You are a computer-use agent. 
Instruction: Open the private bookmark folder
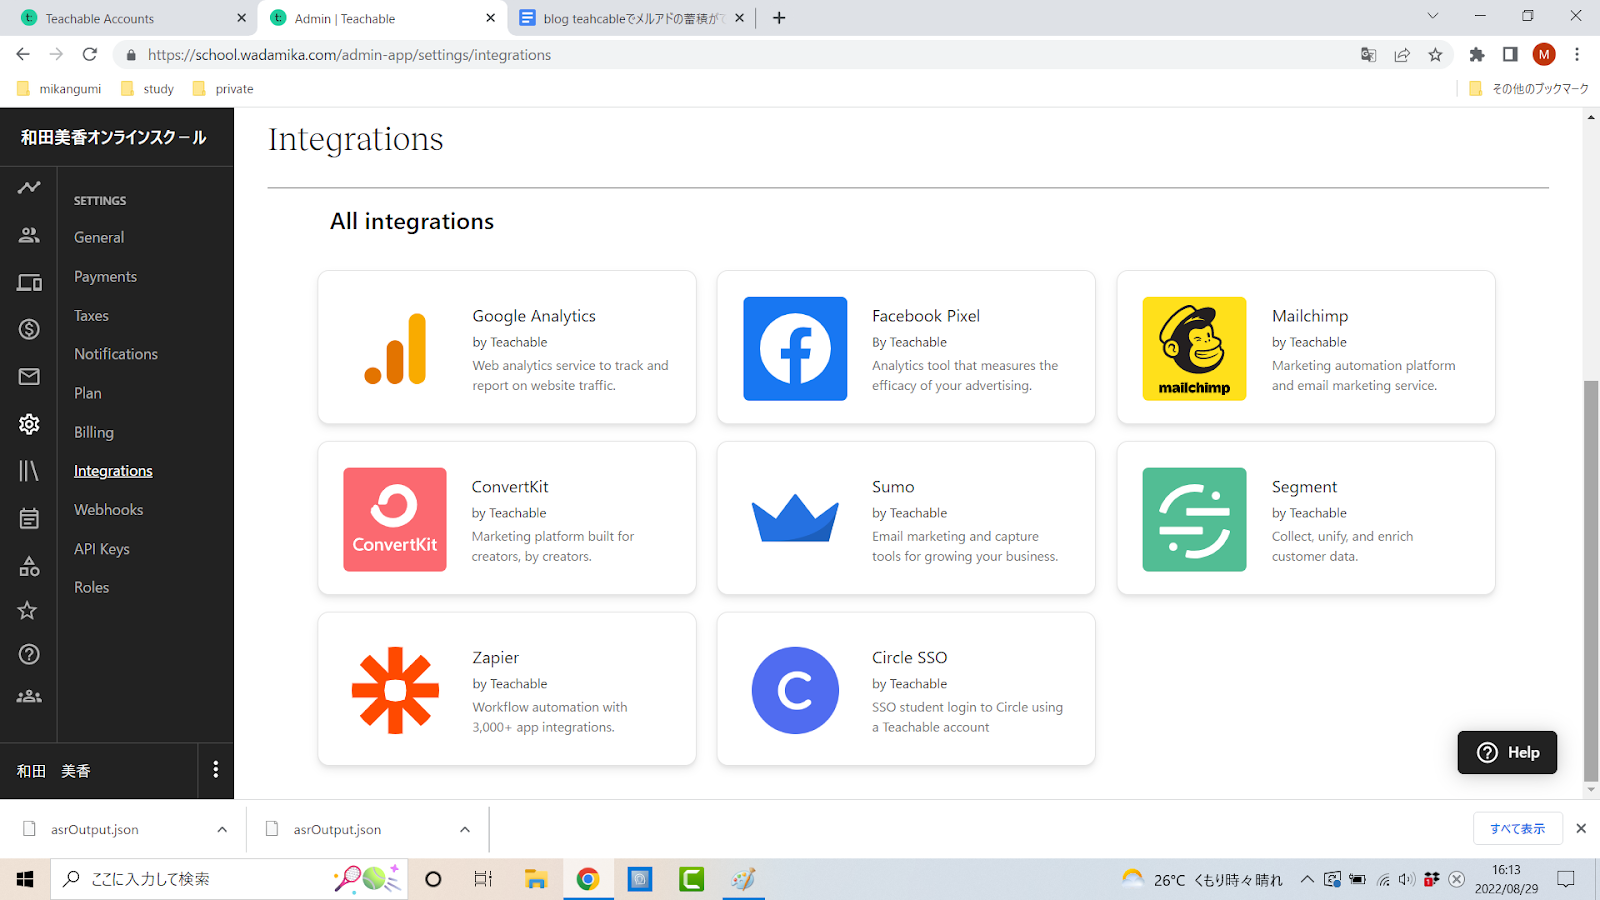(222, 89)
